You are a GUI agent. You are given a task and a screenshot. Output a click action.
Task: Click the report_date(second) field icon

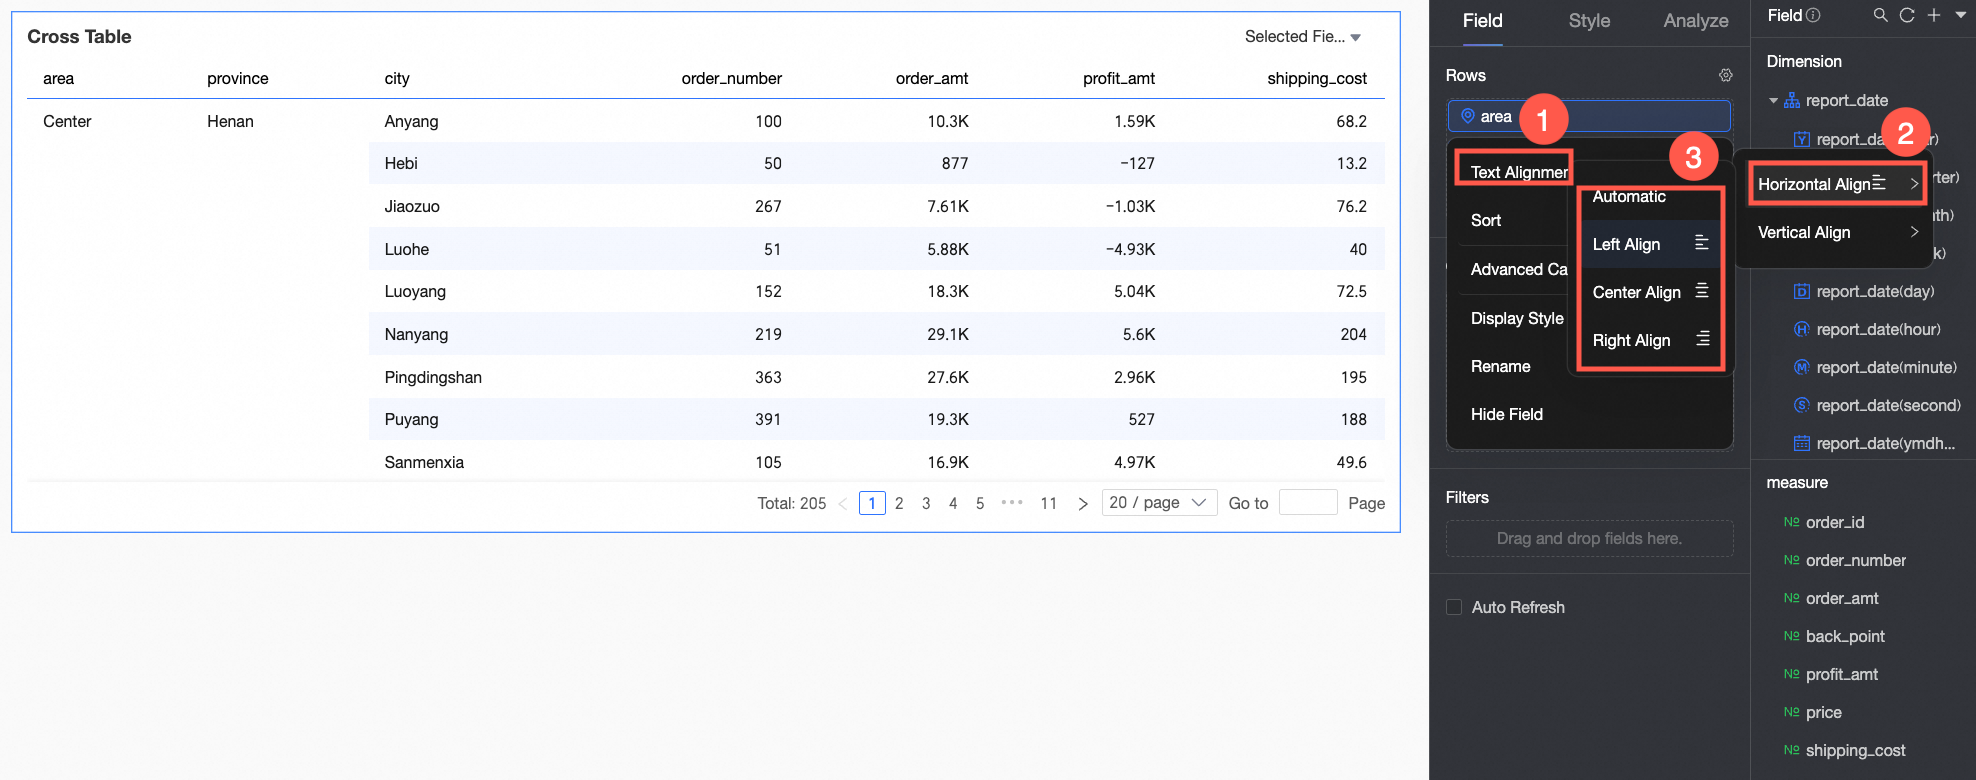pyautogui.click(x=1801, y=405)
